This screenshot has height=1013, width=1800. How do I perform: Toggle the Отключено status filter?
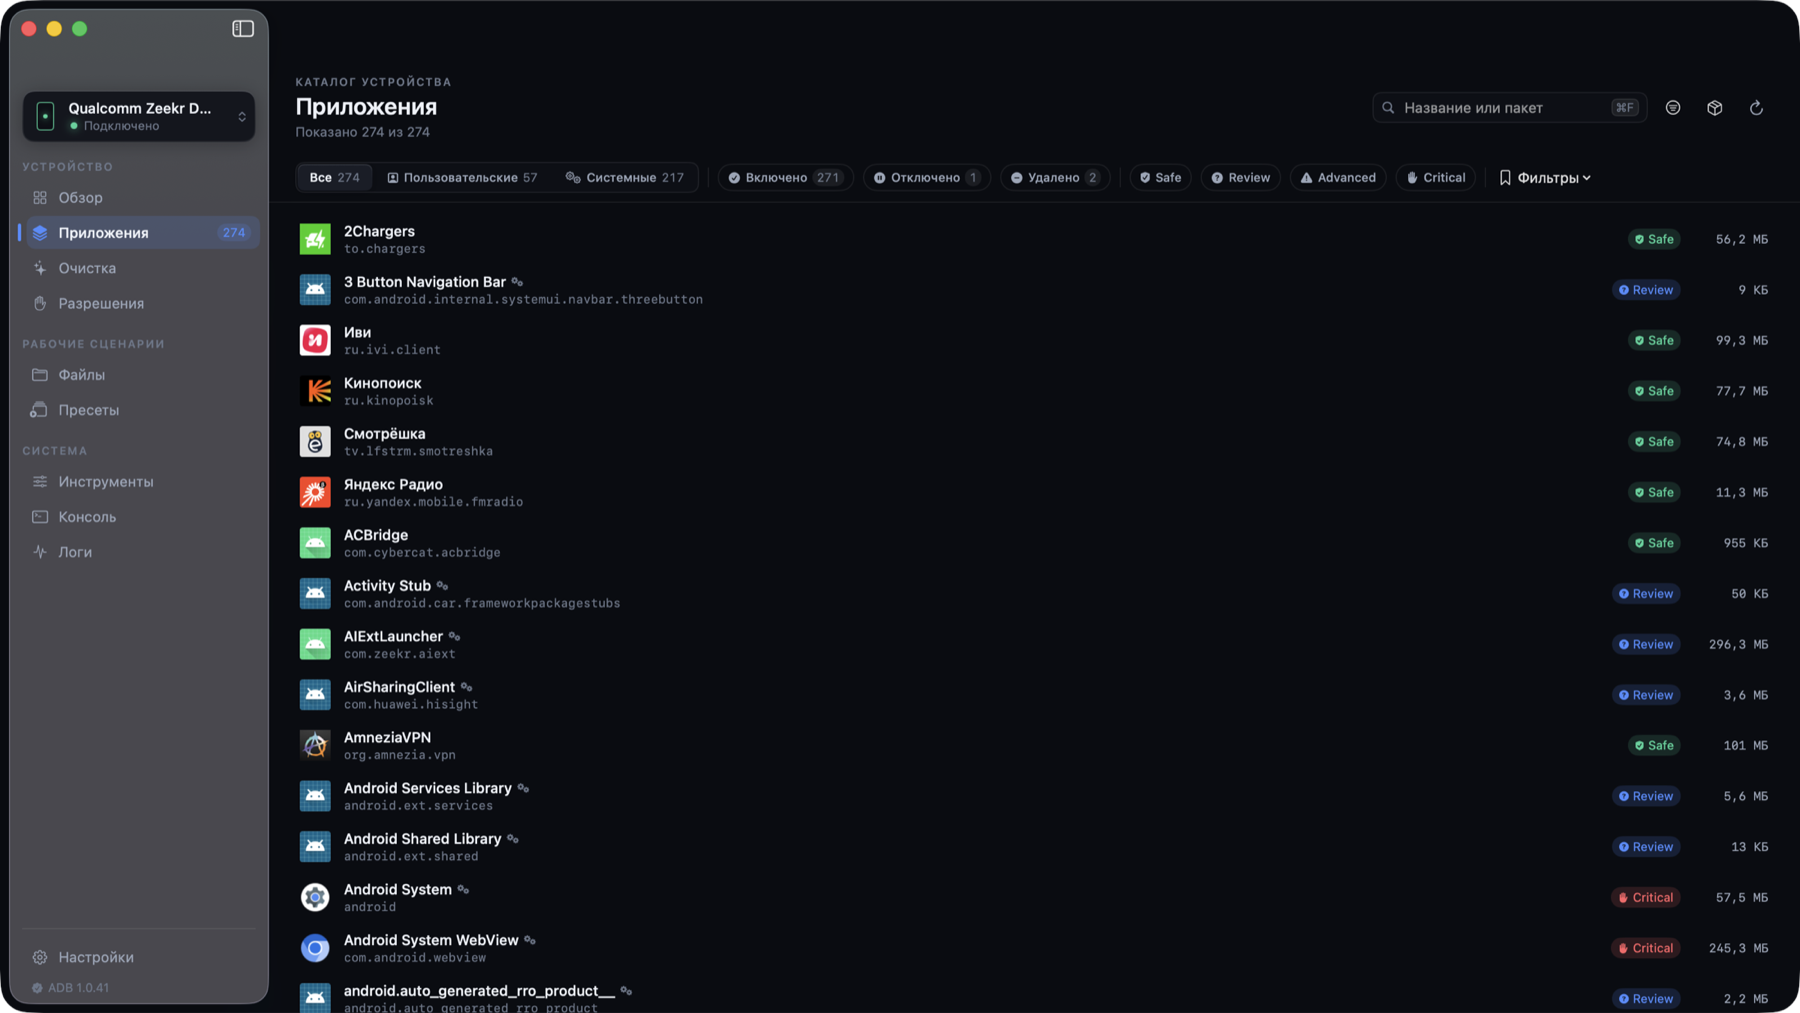(927, 178)
